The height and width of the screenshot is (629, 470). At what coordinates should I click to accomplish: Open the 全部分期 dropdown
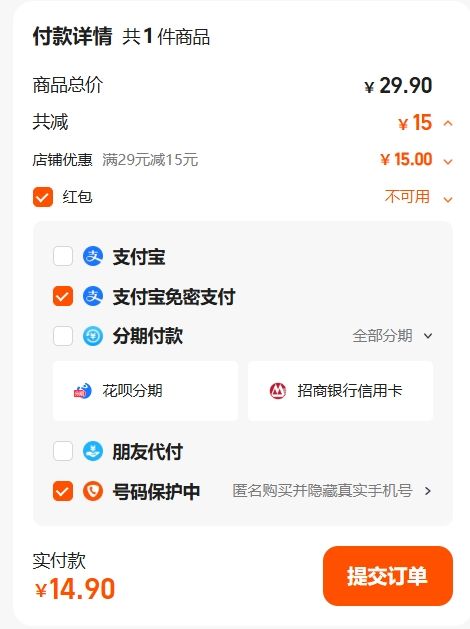(x=393, y=336)
